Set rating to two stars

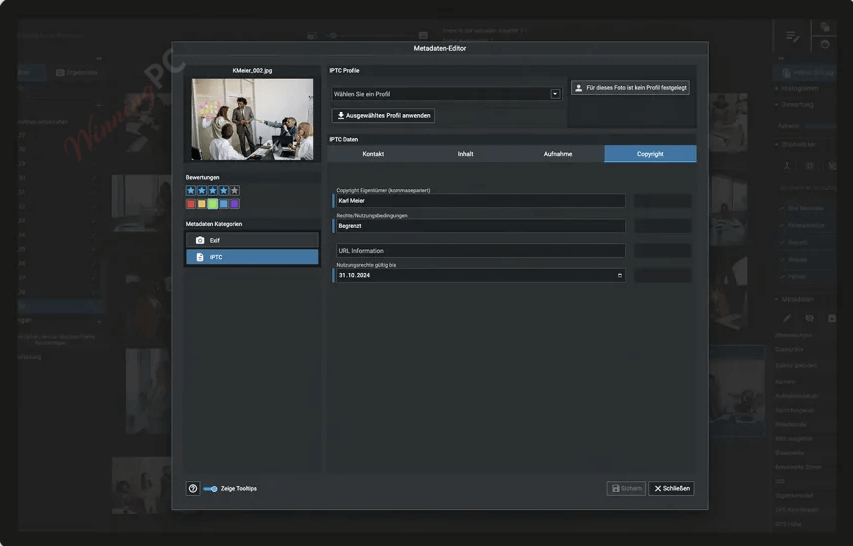tap(202, 190)
